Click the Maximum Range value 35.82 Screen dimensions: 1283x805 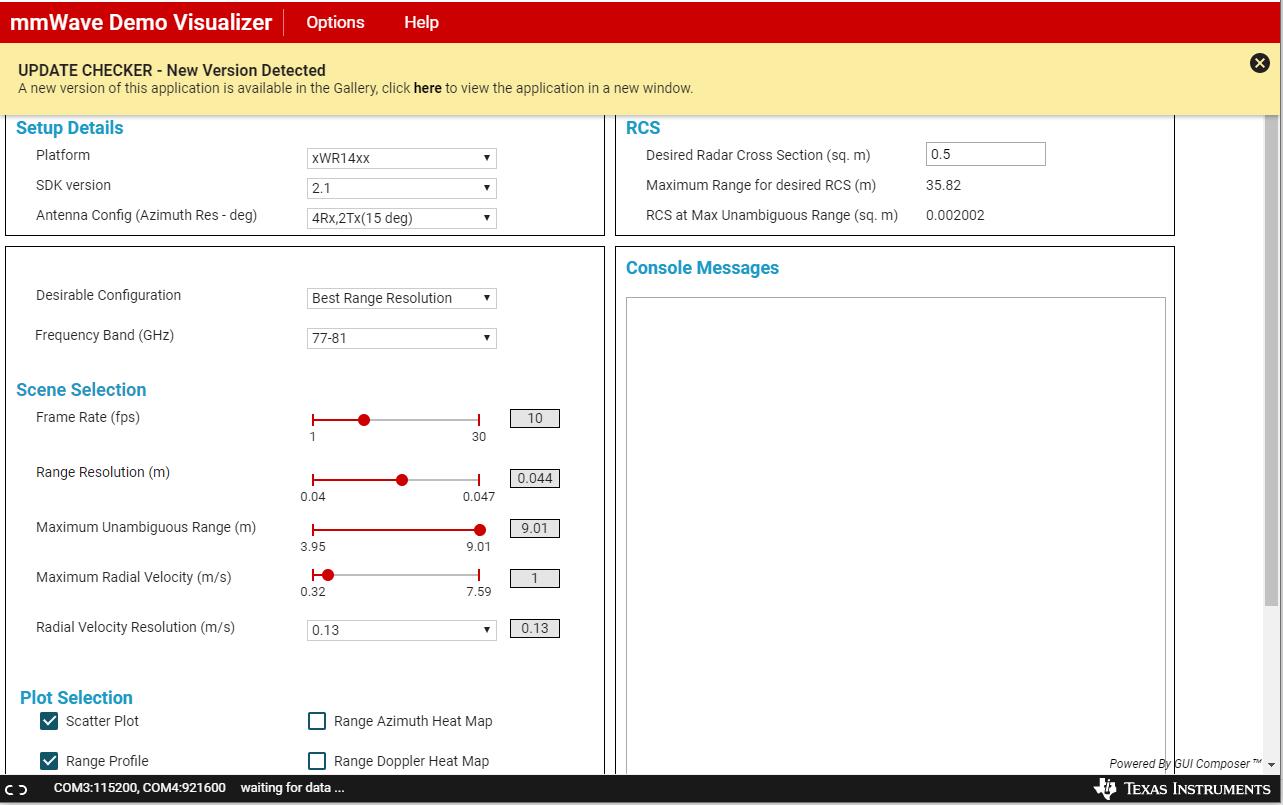tap(943, 185)
